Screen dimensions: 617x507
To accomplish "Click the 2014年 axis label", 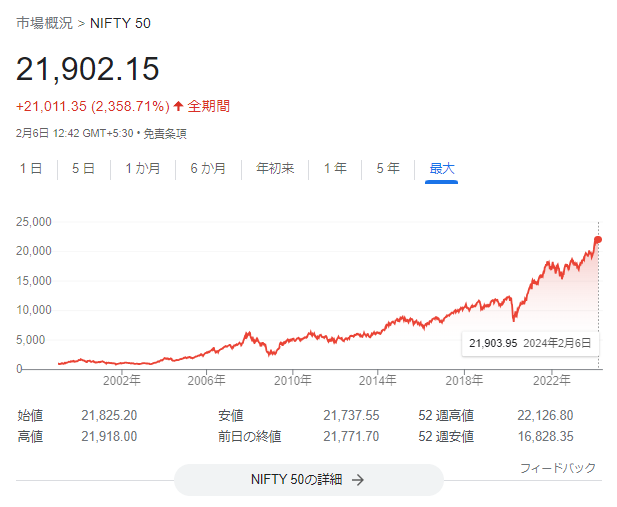I will click(x=378, y=381).
